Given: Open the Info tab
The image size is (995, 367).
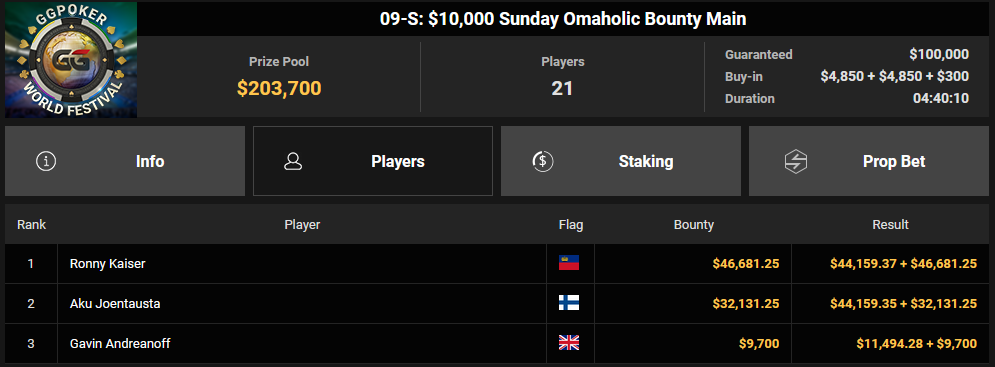Looking at the screenshot, I should click(x=125, y=161).
